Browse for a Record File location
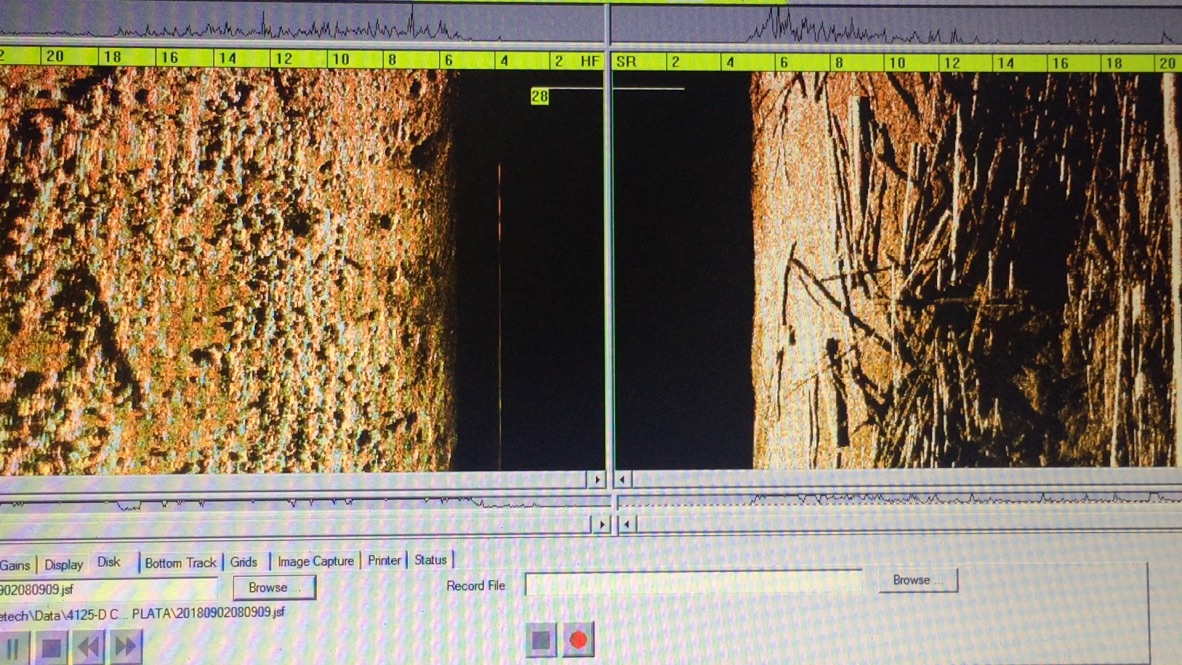Screen dimensions: 1182x665 click(917, 580)
